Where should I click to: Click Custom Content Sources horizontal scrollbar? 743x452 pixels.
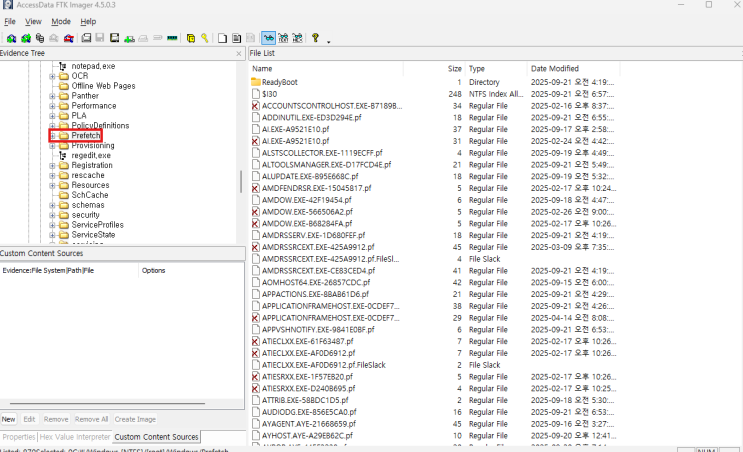coord(108,404)
